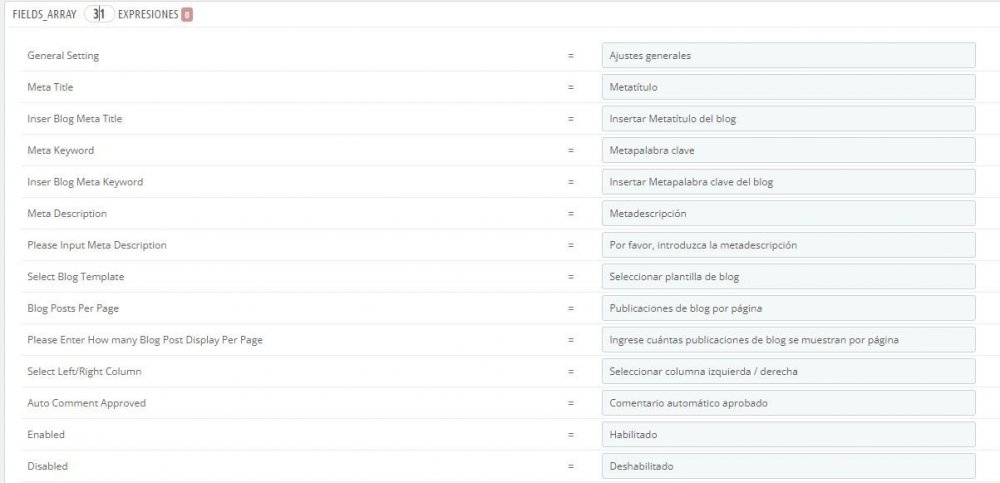Click the 'Metapalabra clave' input box
This screenshot has height=483, width=1000.
click(x=788, y=150)
